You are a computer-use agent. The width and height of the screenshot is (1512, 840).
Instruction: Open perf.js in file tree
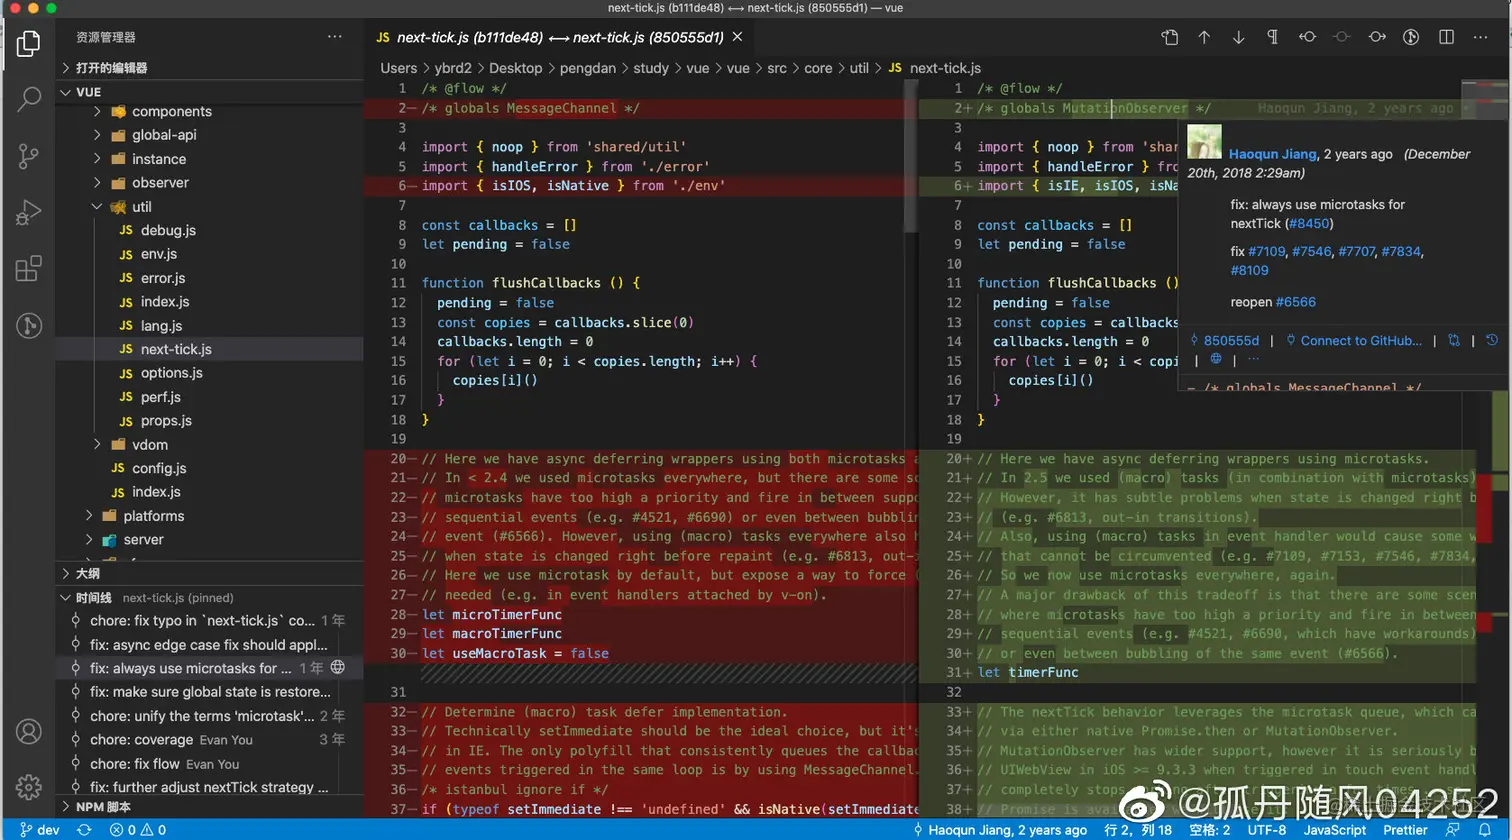(209, 397)
